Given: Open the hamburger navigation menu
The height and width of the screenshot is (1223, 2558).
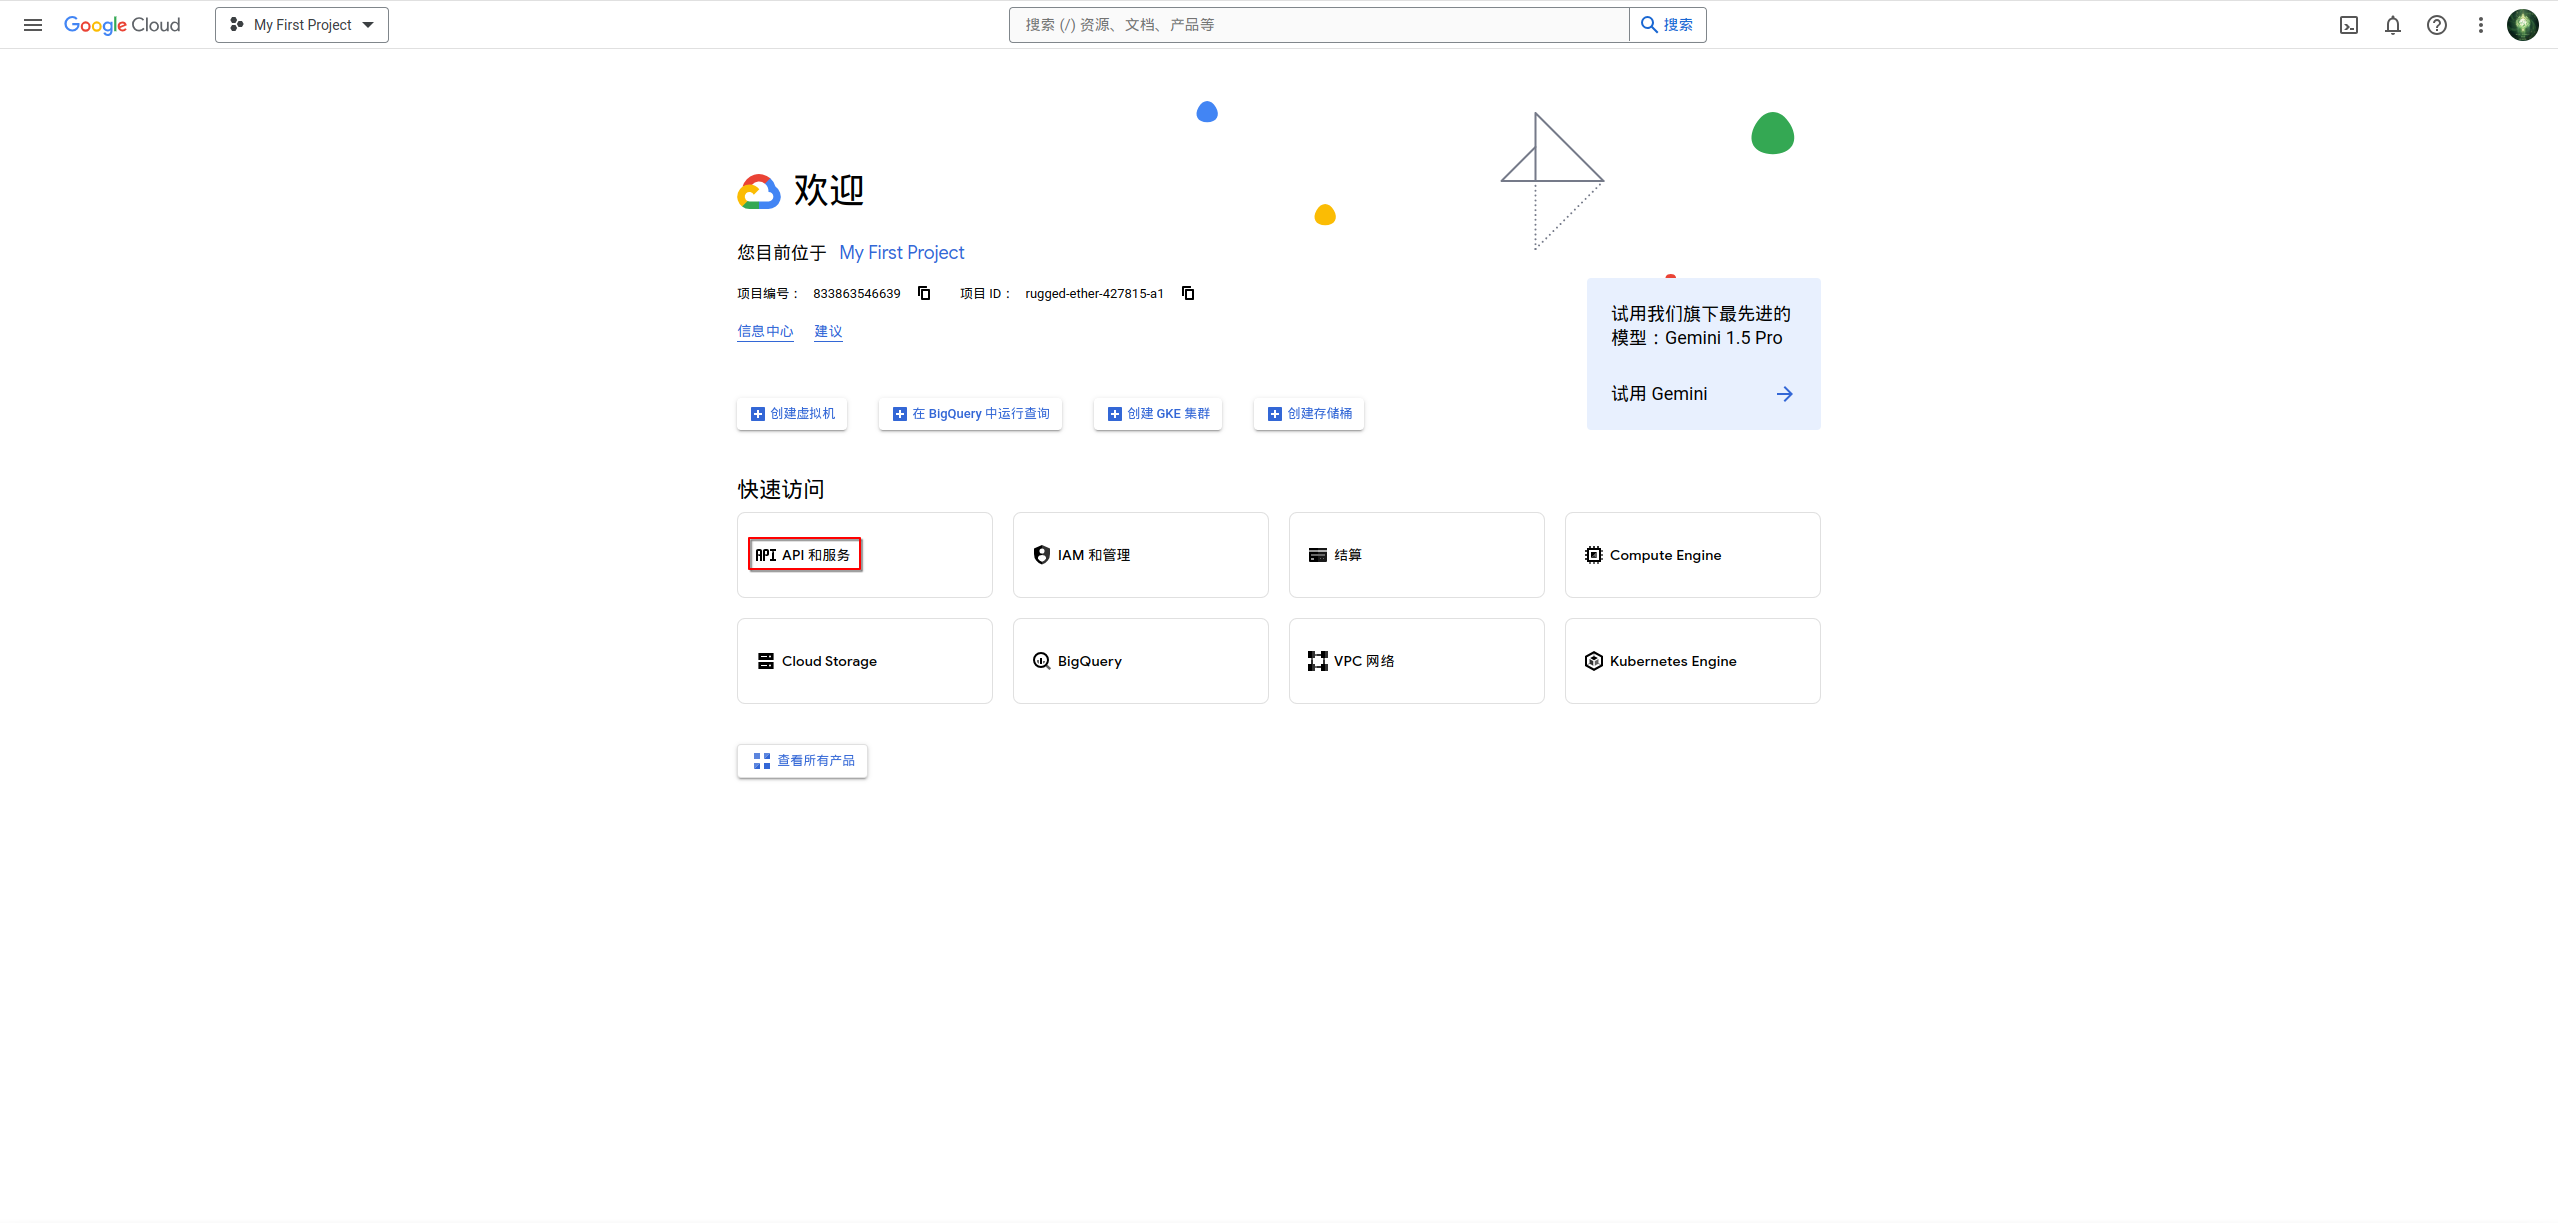Looking at the screenshot, I should [33, 25].
